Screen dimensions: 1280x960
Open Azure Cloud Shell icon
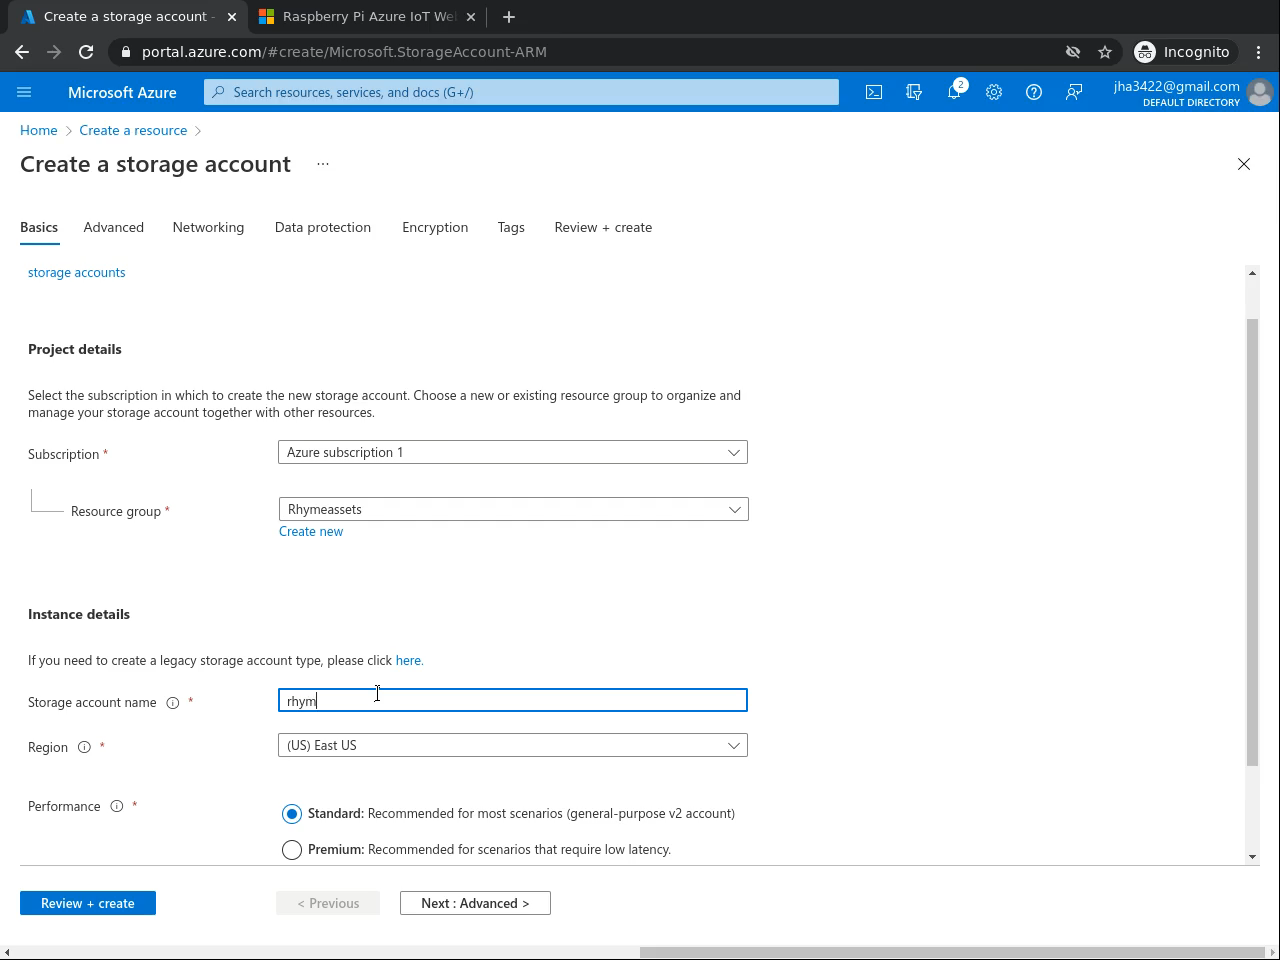pos(874,92)
